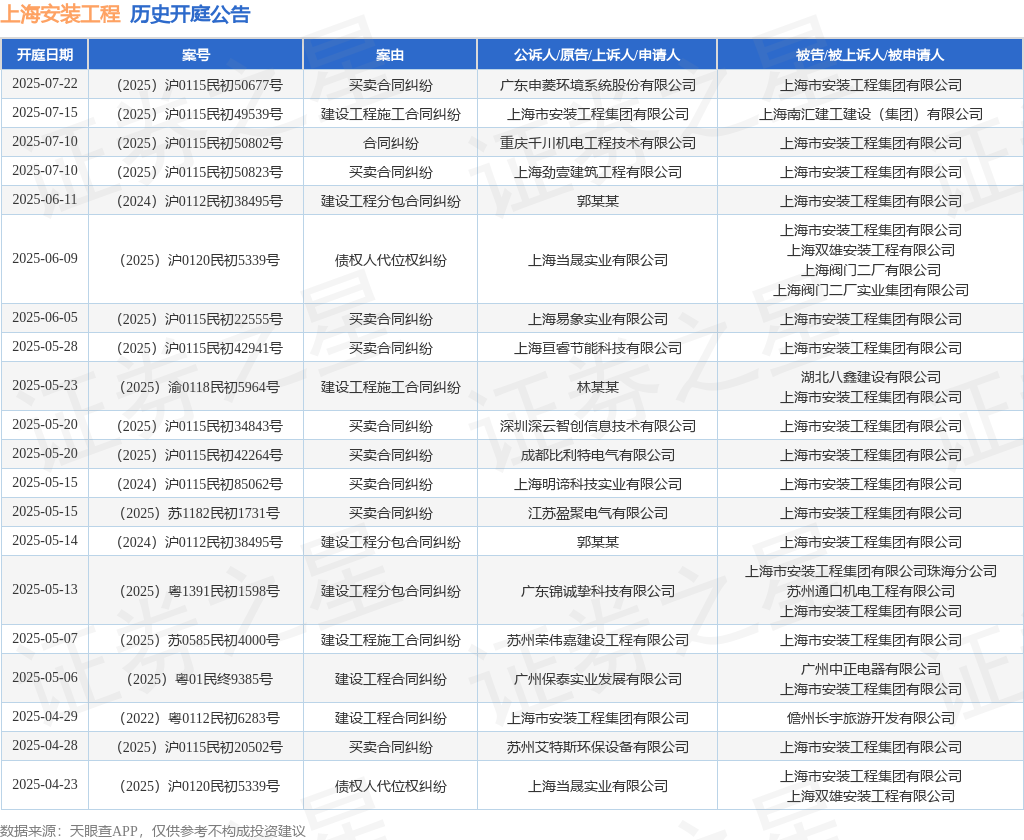The height and width of the screenshot is (840, 1024).
Task: Click defendant 湖北八鑫建设有限公司
Action: tap(871, 377)
